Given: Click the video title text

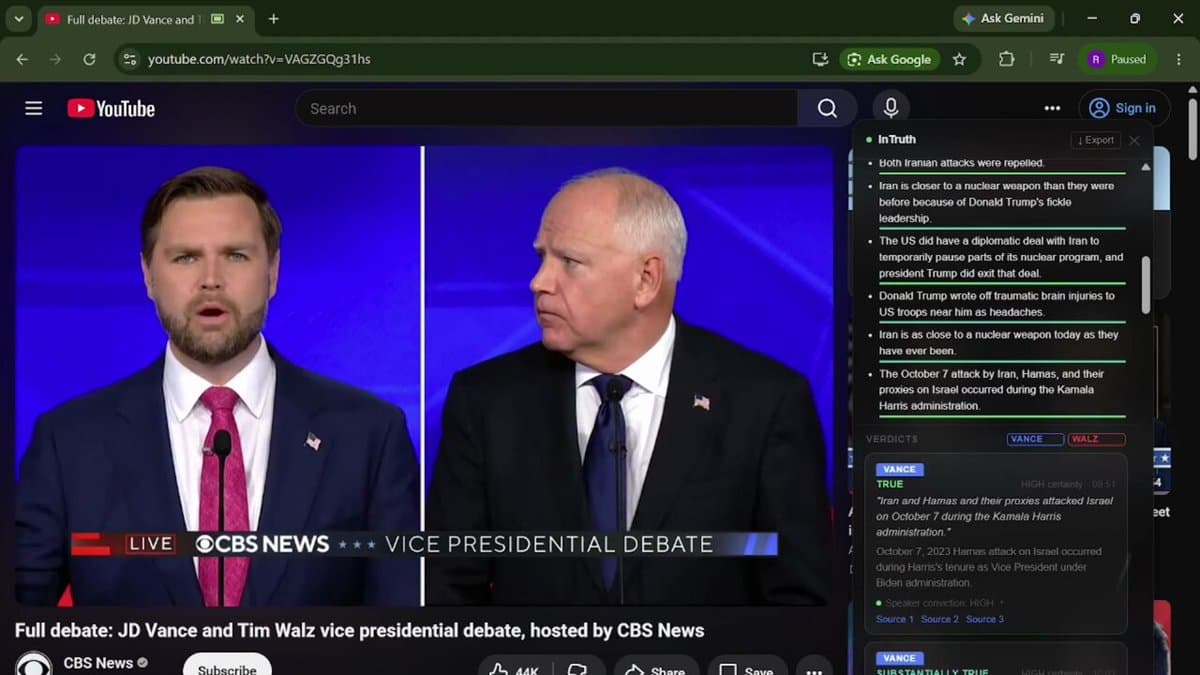Looking at the screenshot, I should [359, 631].
